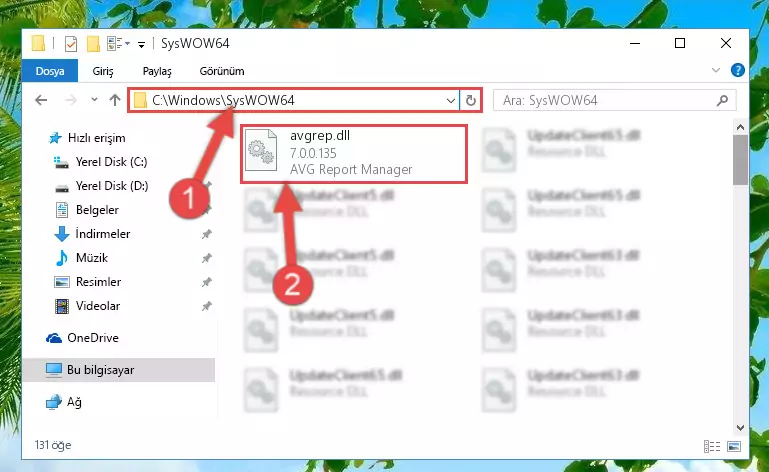Select OneDrive in the navigation pane
The image size is (769, 472).
point(82,338)
